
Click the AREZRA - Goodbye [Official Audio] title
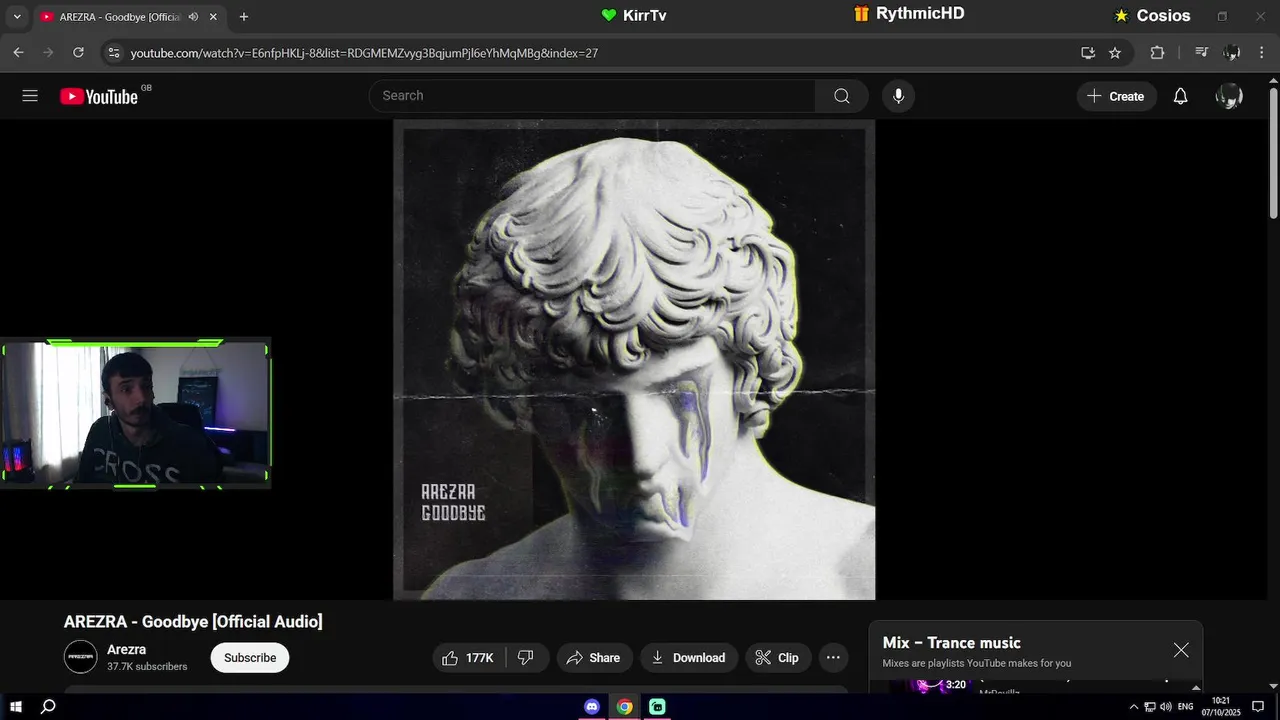pos(193,622)
